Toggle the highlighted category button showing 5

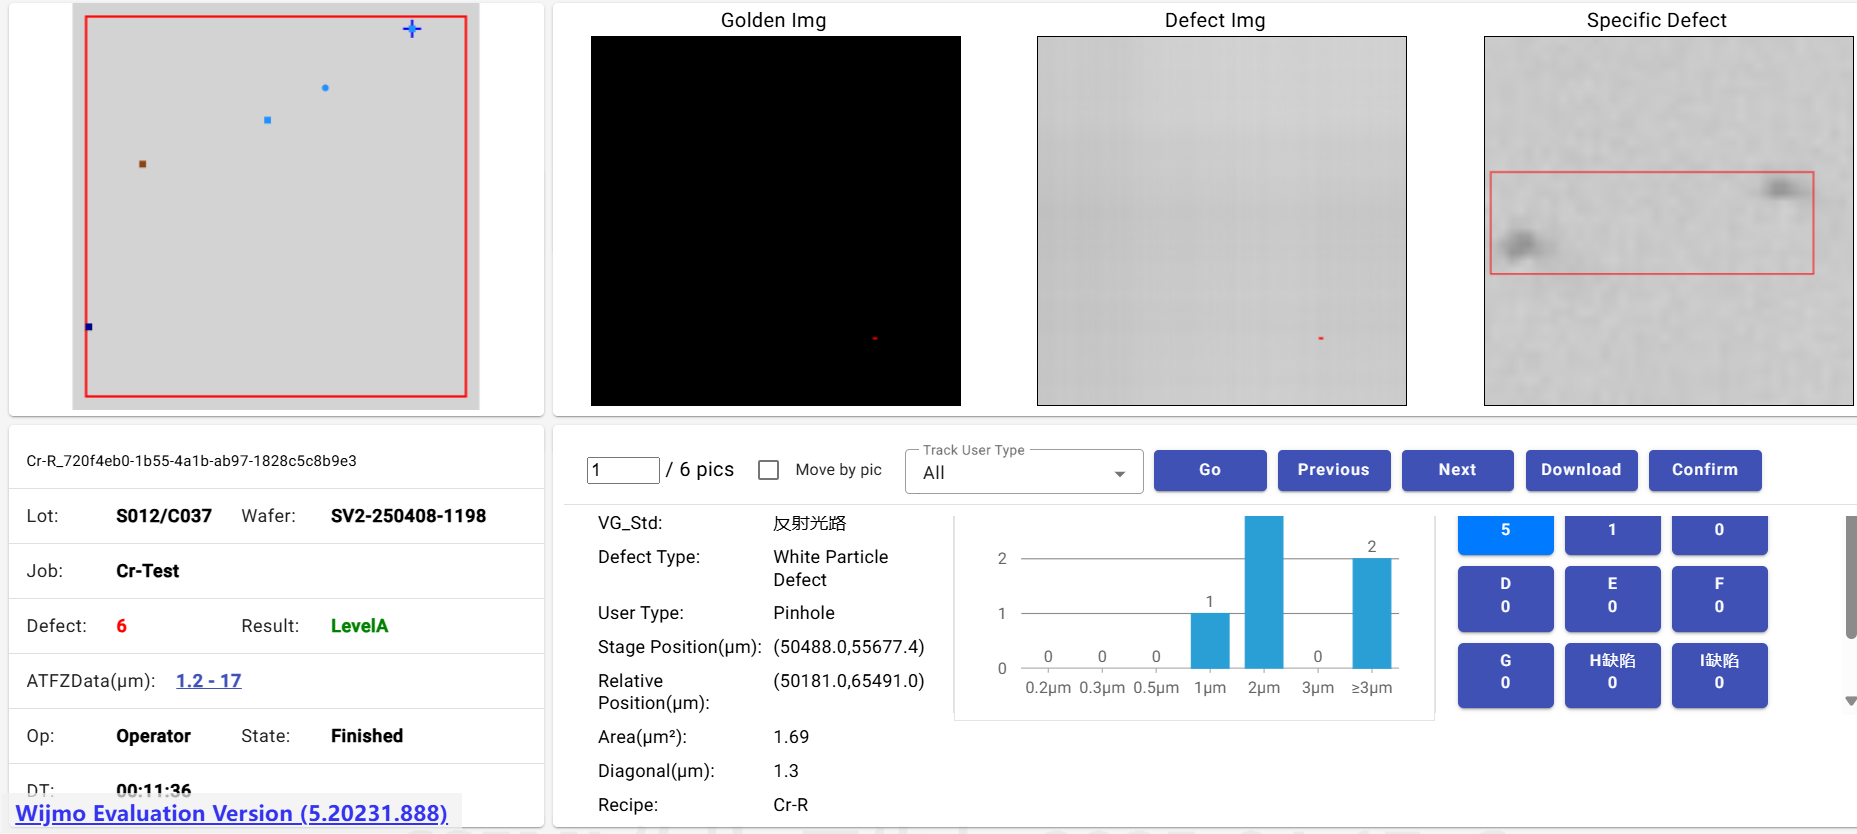click(1504, 533)
